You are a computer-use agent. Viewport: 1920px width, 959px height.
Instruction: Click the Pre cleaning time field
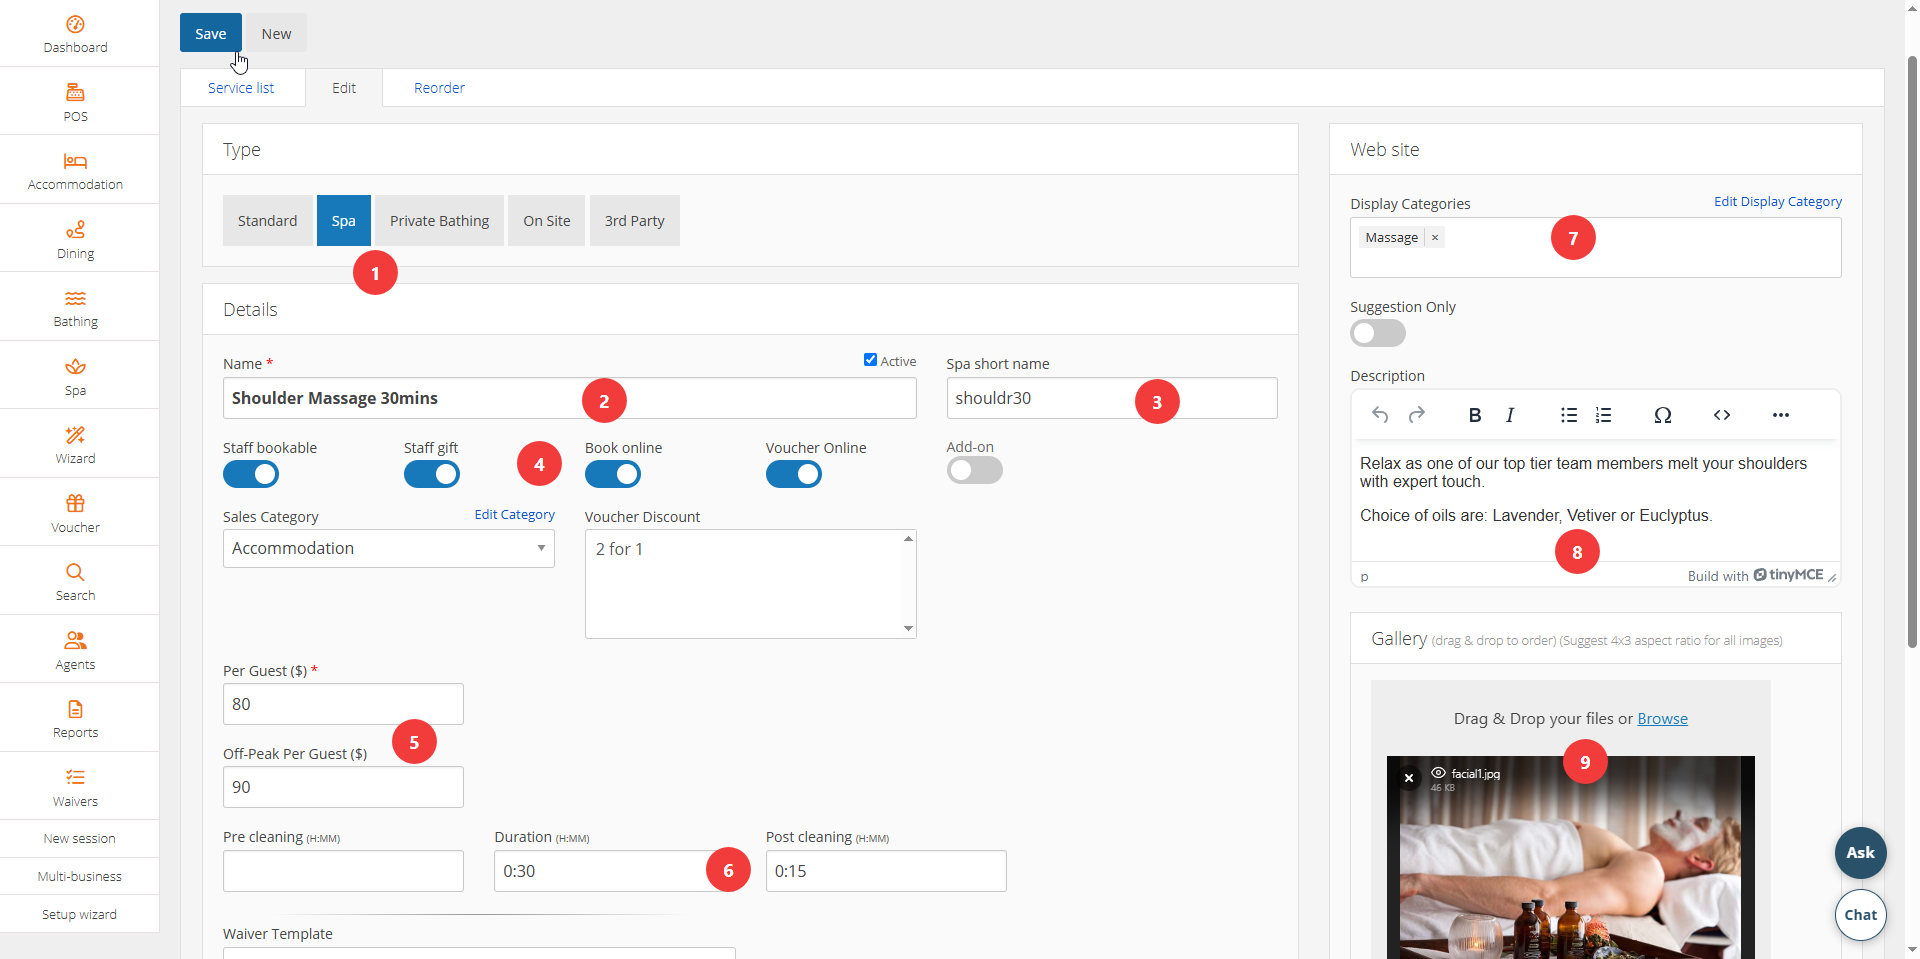343,871
